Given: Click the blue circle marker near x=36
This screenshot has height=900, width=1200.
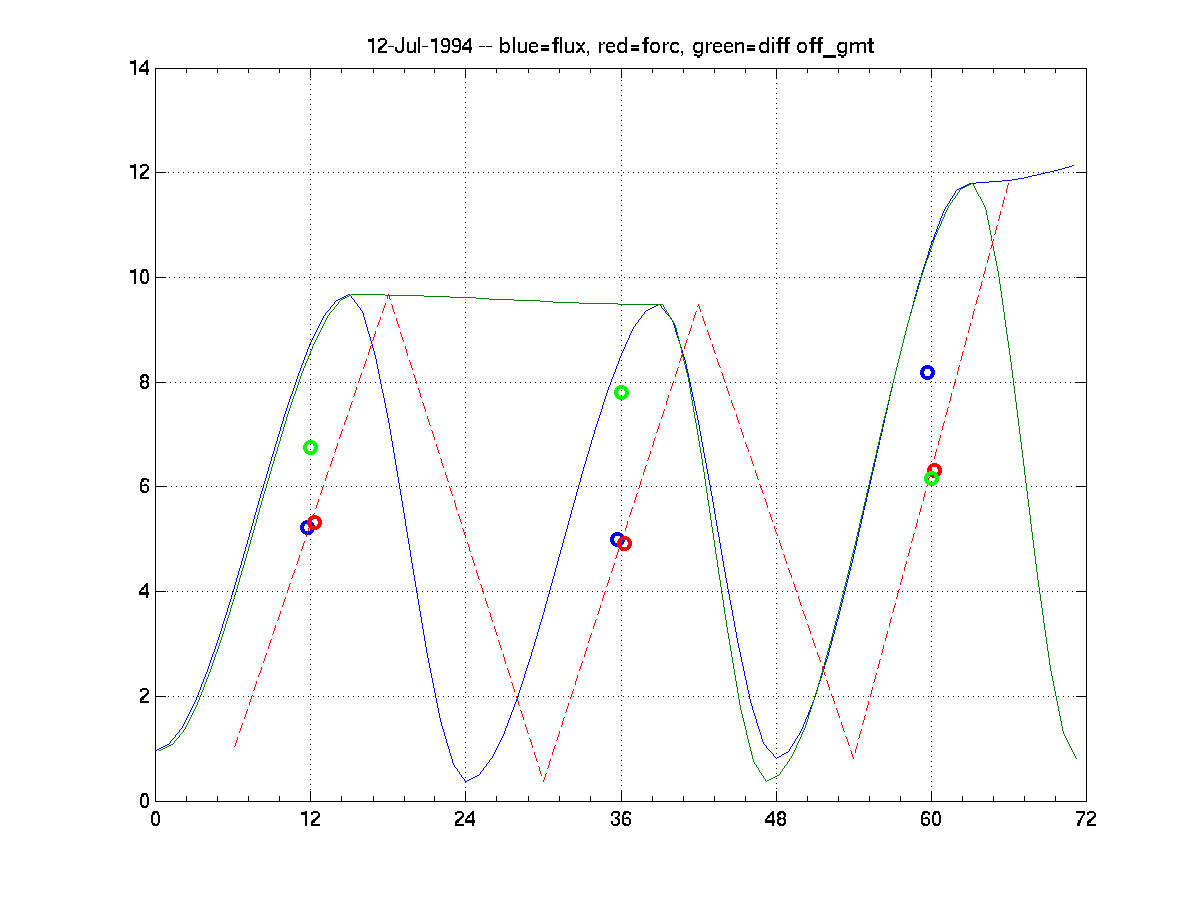Looking at the screenshot, I should click(617, 539).
